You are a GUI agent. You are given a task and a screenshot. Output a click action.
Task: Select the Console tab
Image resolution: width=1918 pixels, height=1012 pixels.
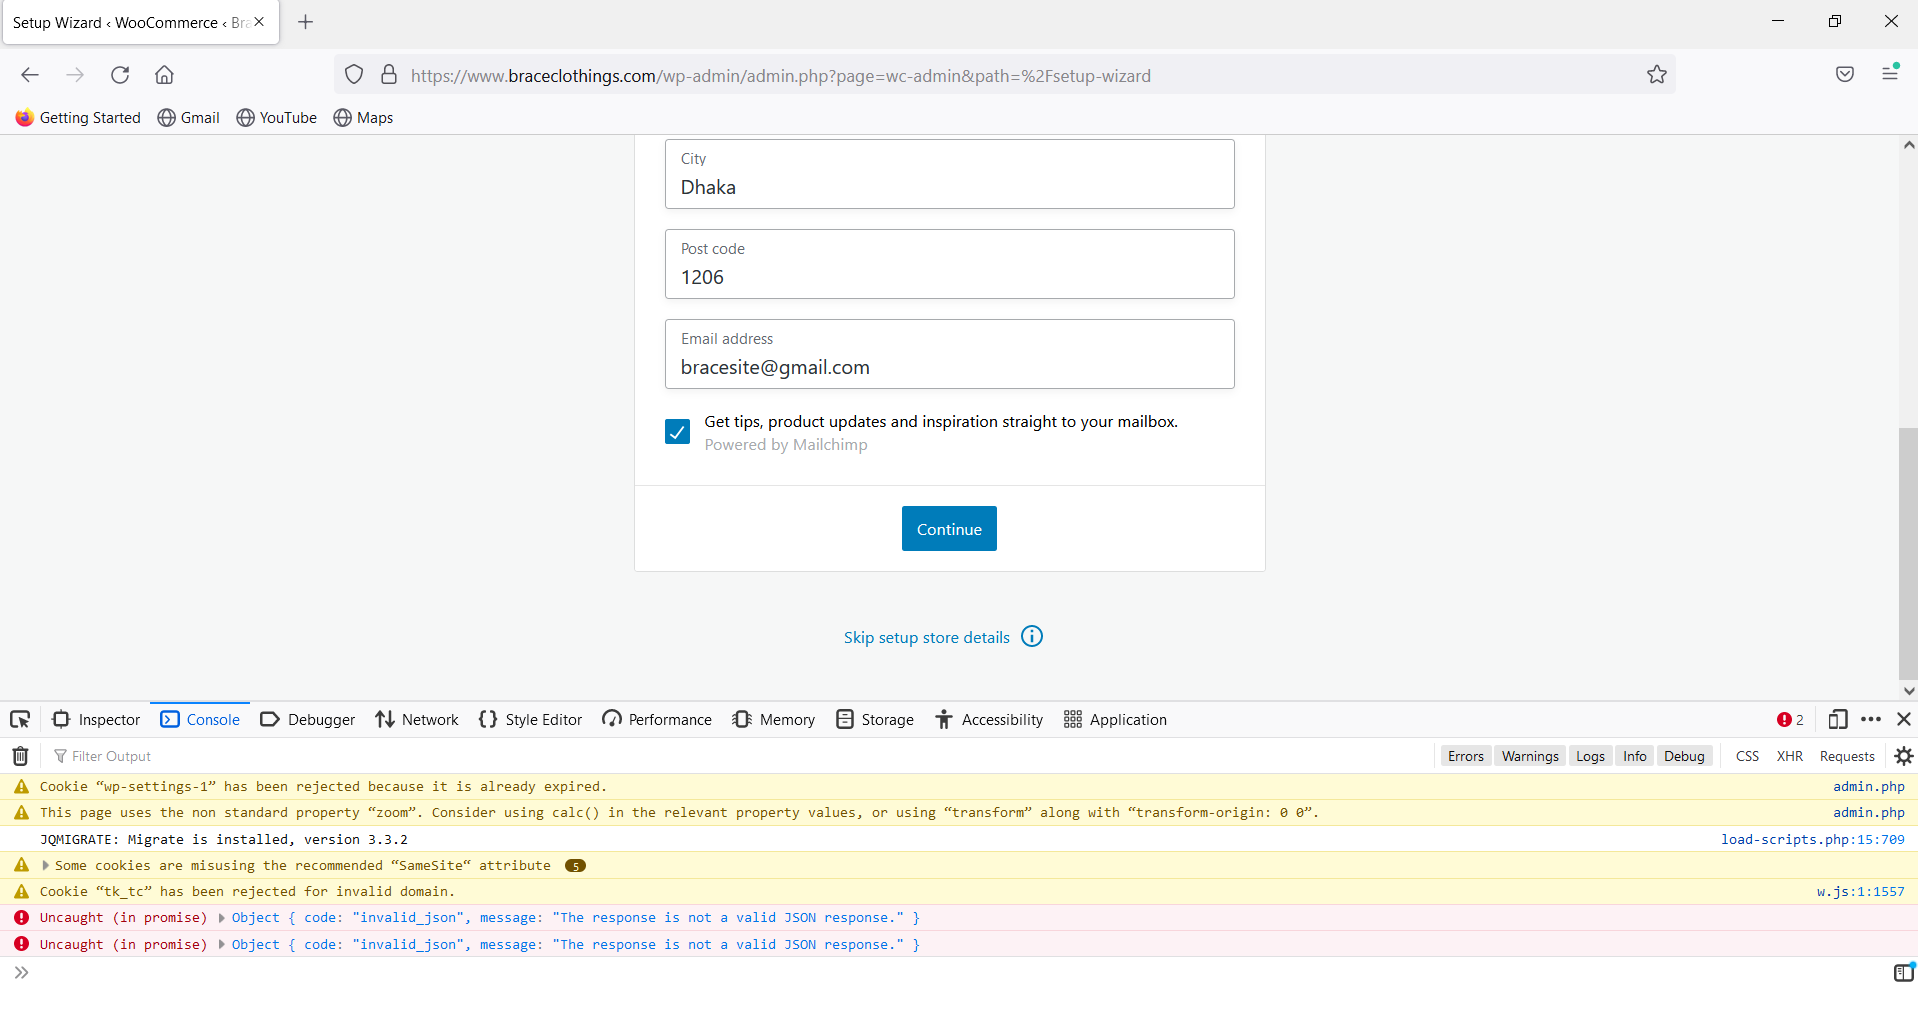coord(200,720)
